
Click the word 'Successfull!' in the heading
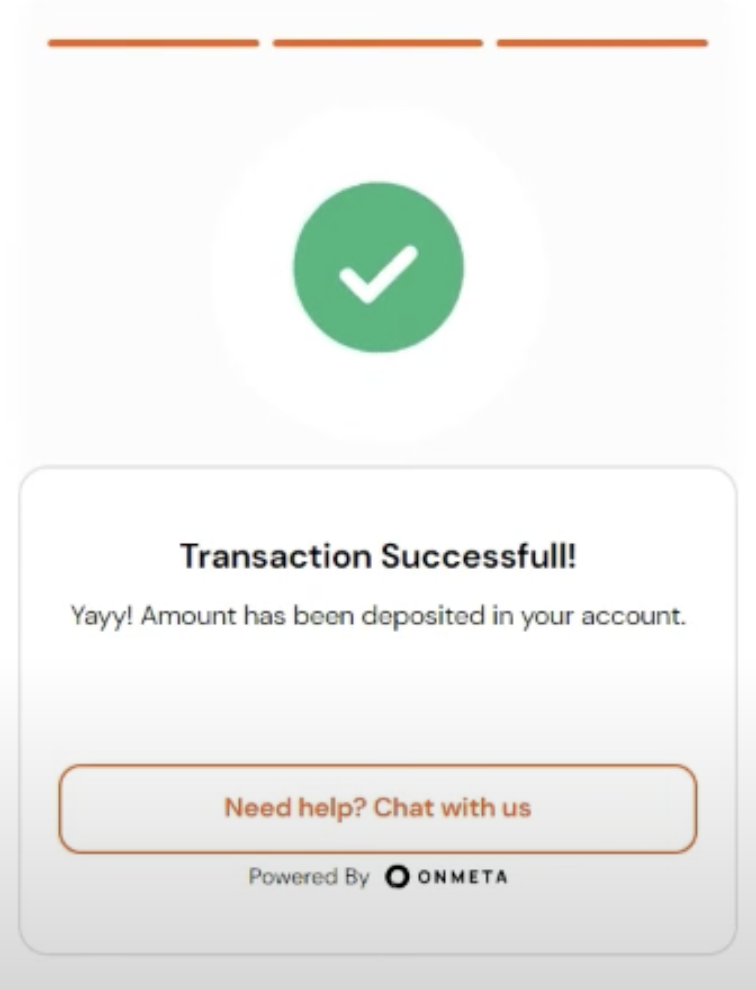(x=479, y=556)
